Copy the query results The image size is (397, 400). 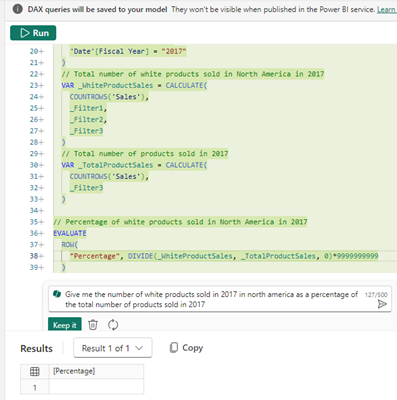[187, 348]
